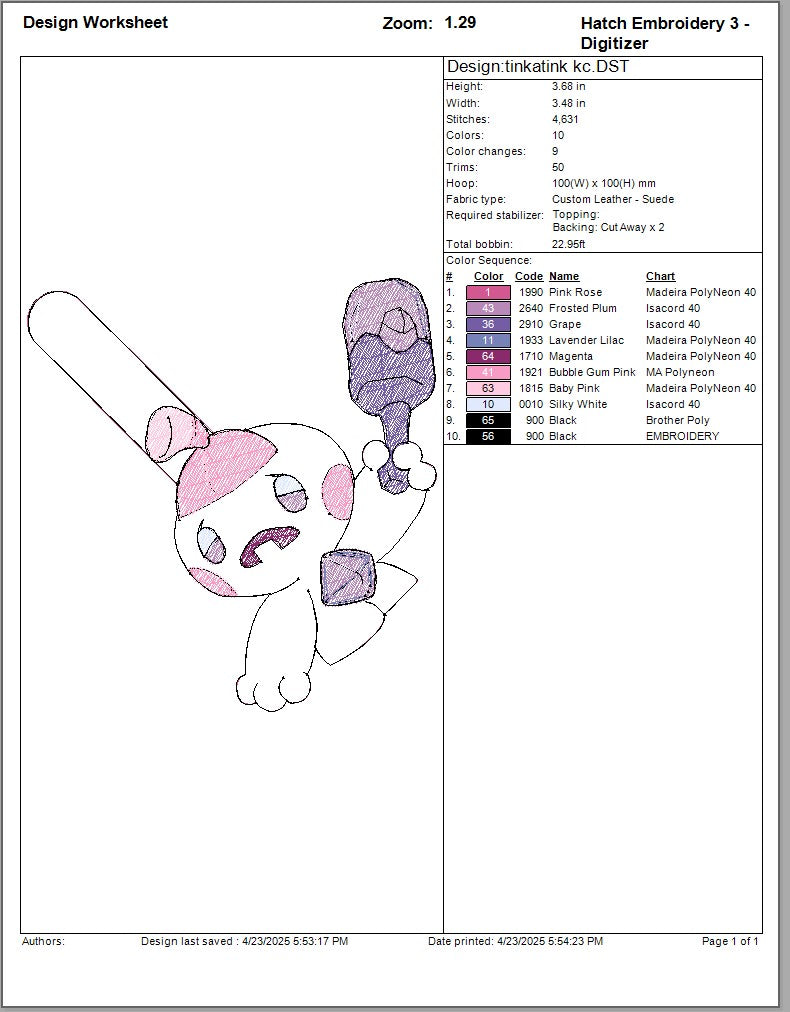Screen dimensions: 790x1012
Task: Click the Black swatch numbered 65
Action: (x=488, y=420)
